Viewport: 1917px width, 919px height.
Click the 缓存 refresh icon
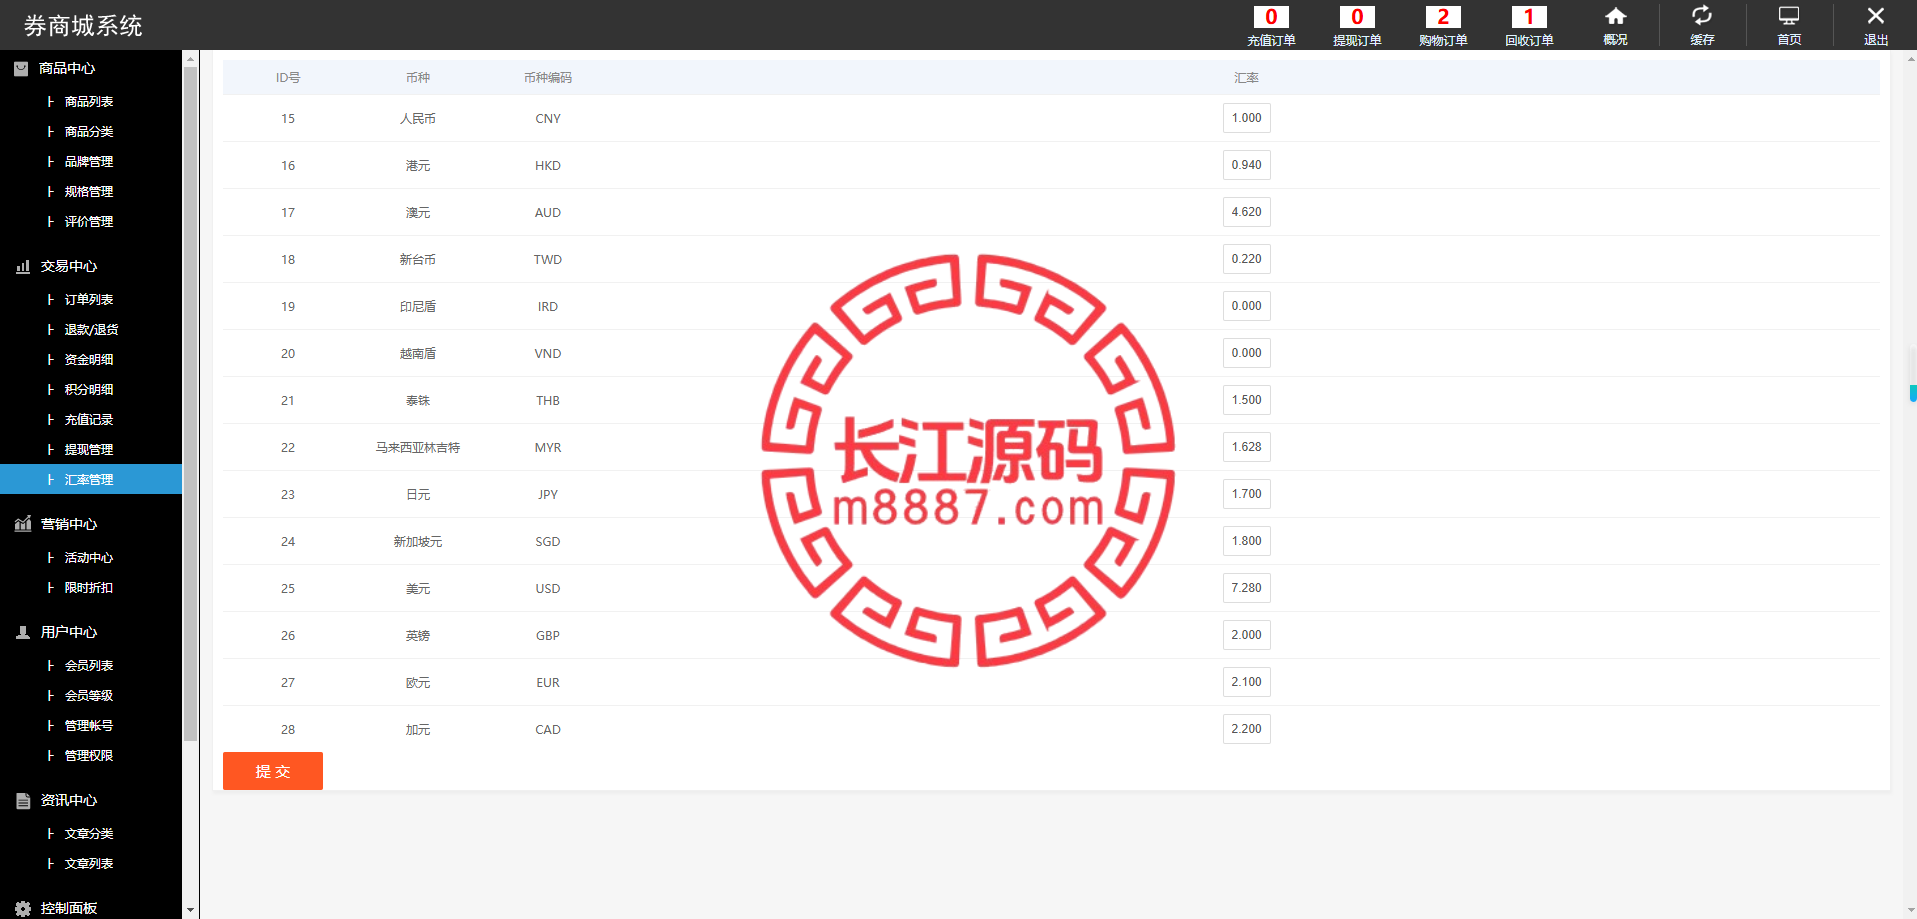coord(1702,15)
